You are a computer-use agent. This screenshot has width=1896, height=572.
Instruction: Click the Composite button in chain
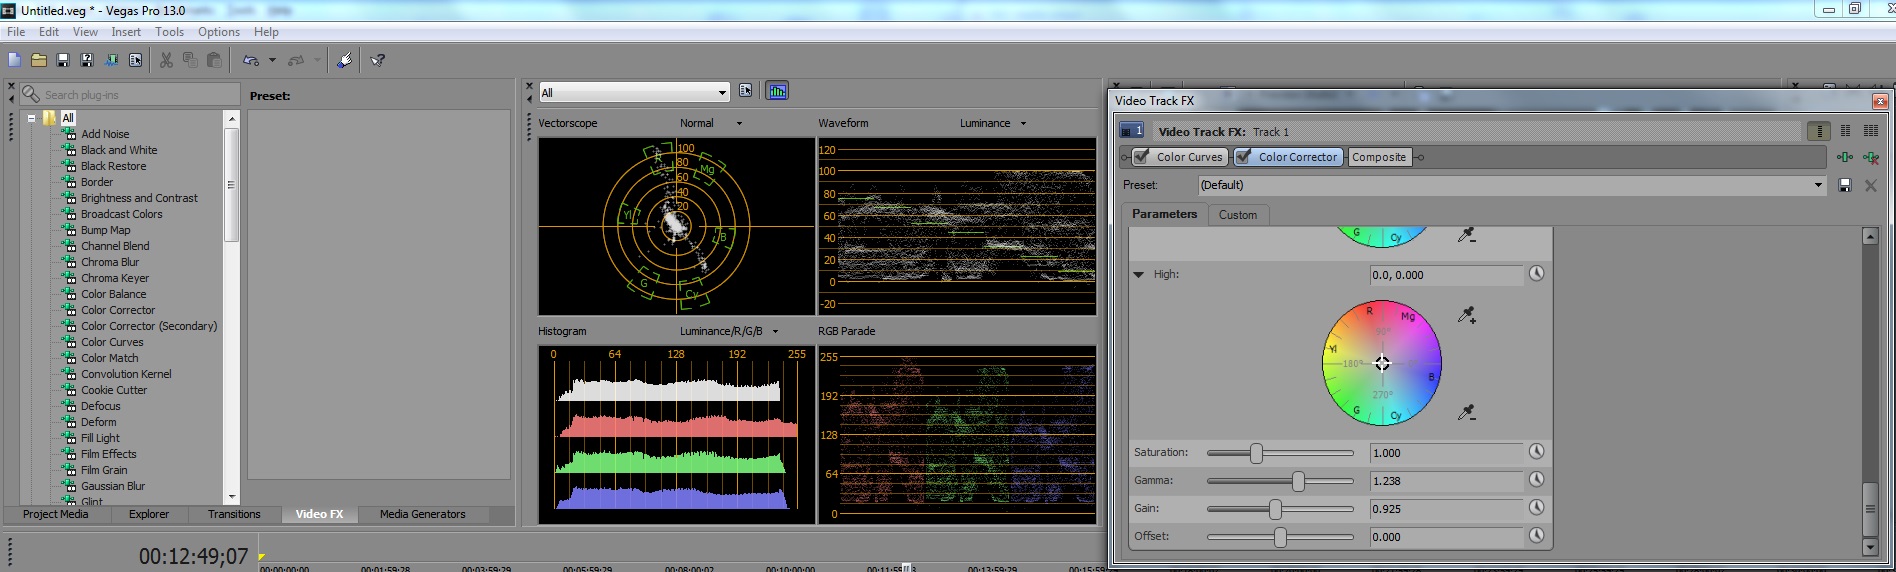[1378, 157]
